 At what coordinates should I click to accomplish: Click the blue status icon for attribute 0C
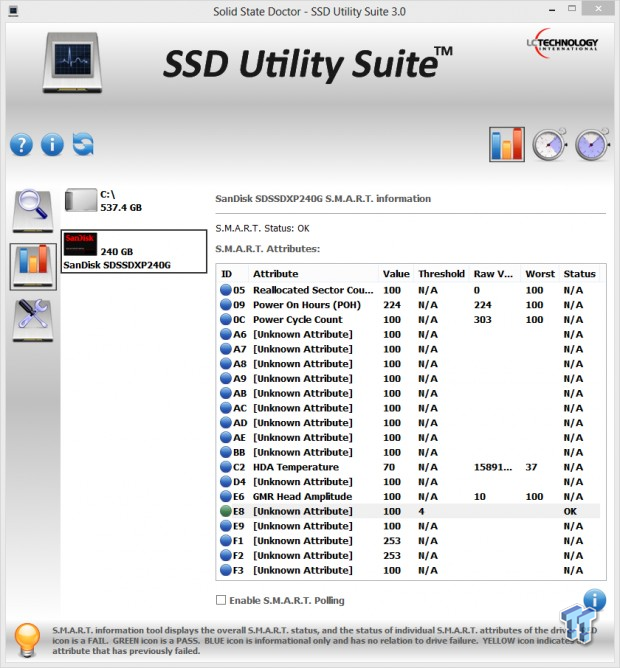225,320
